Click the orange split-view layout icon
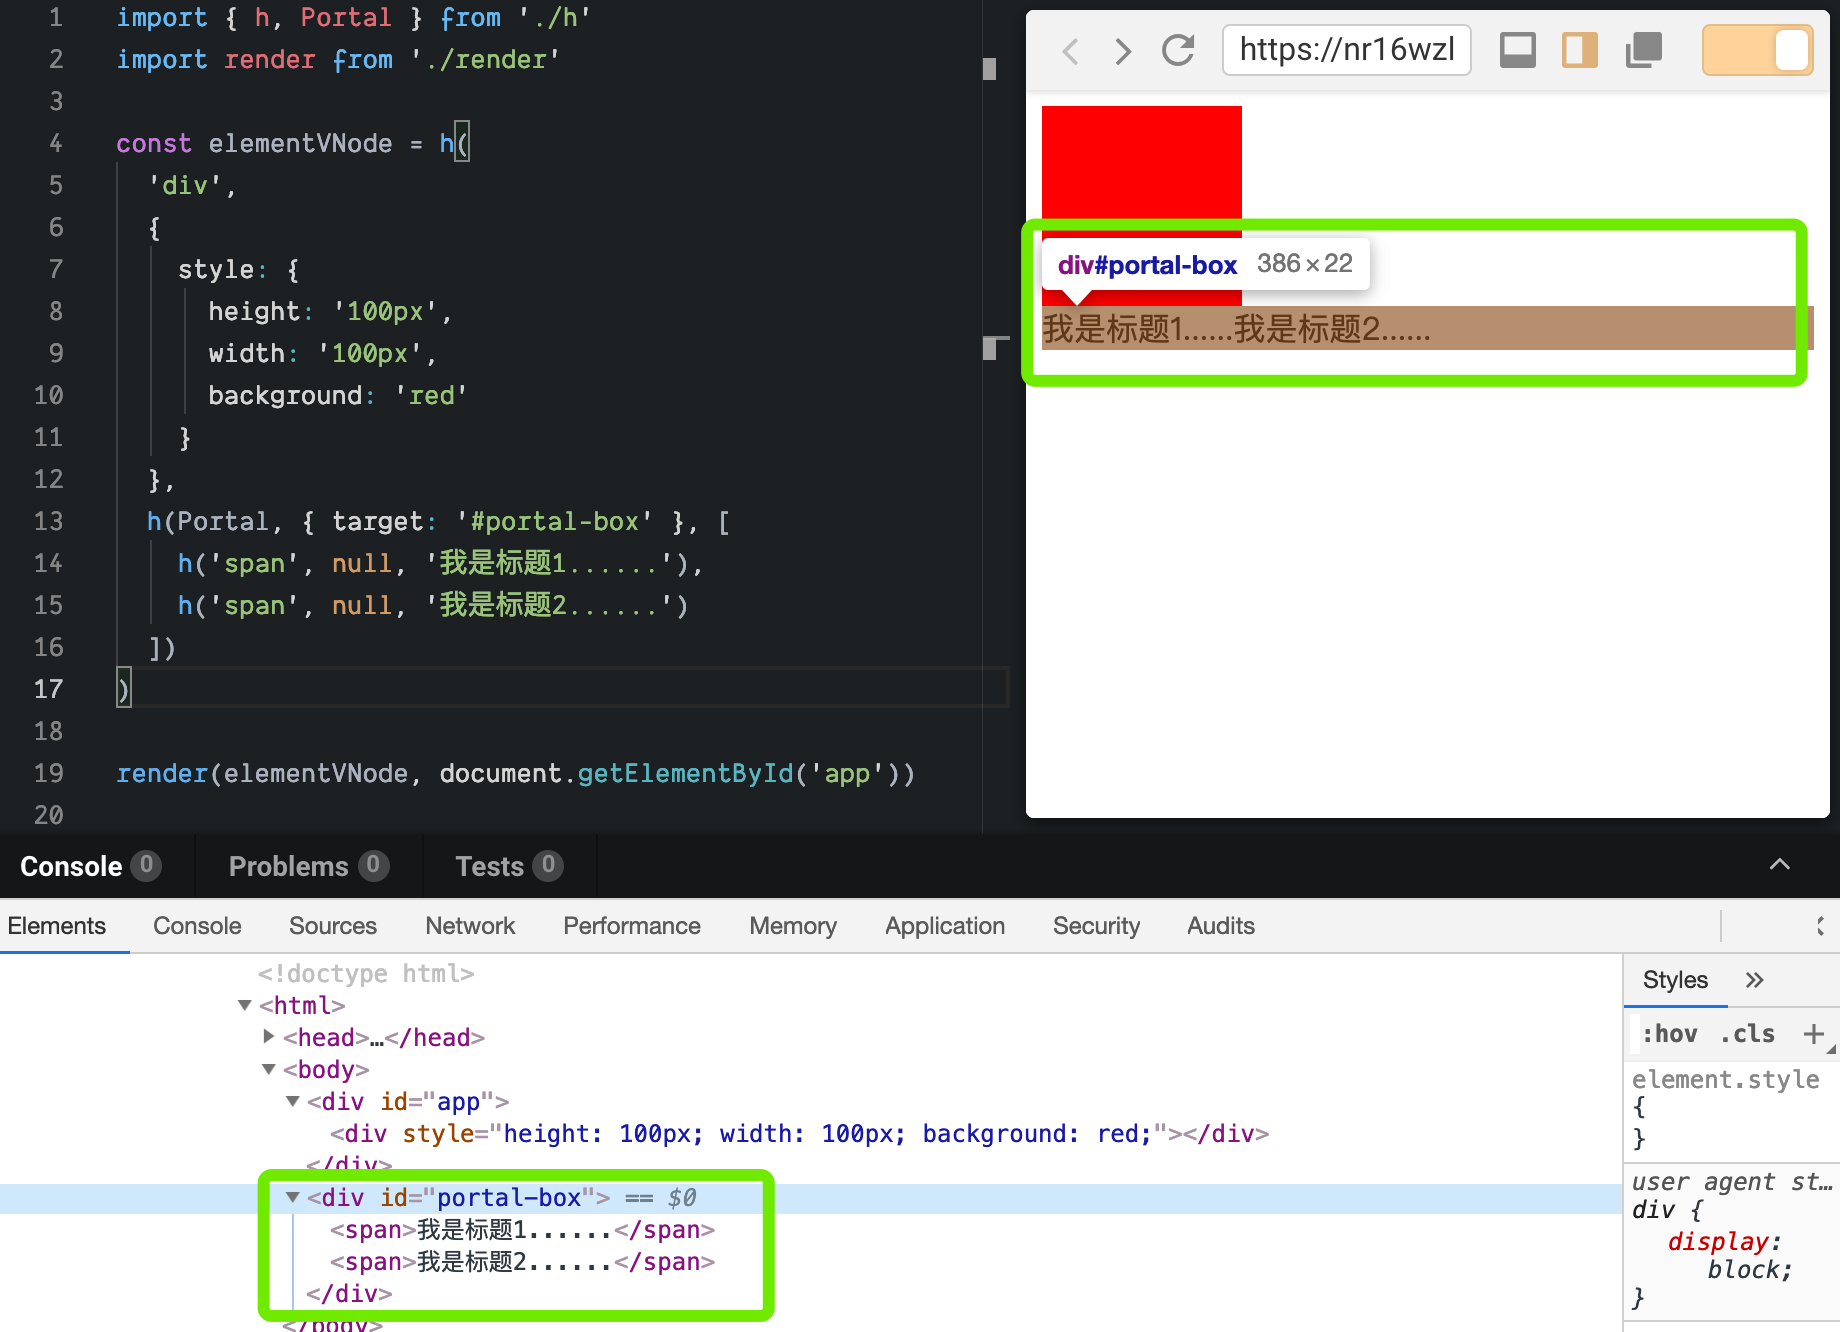The width and height of the screenshot is (1840, 1332). coord(1579,50)
